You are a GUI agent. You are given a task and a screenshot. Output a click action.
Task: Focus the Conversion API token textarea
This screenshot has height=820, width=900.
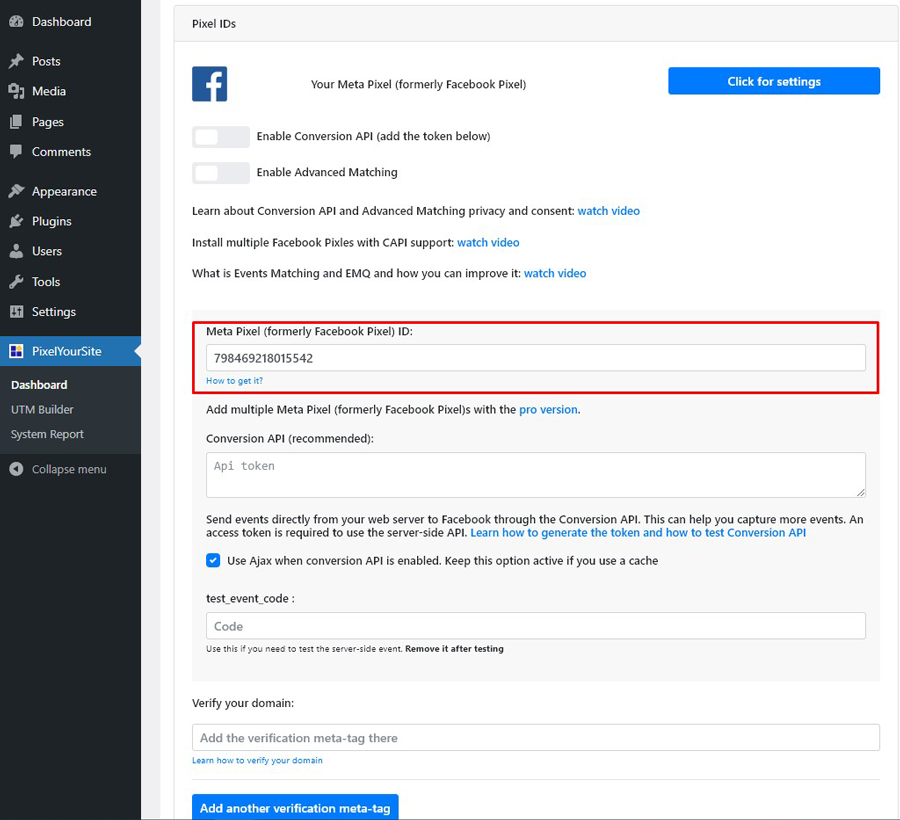point(536,475)
